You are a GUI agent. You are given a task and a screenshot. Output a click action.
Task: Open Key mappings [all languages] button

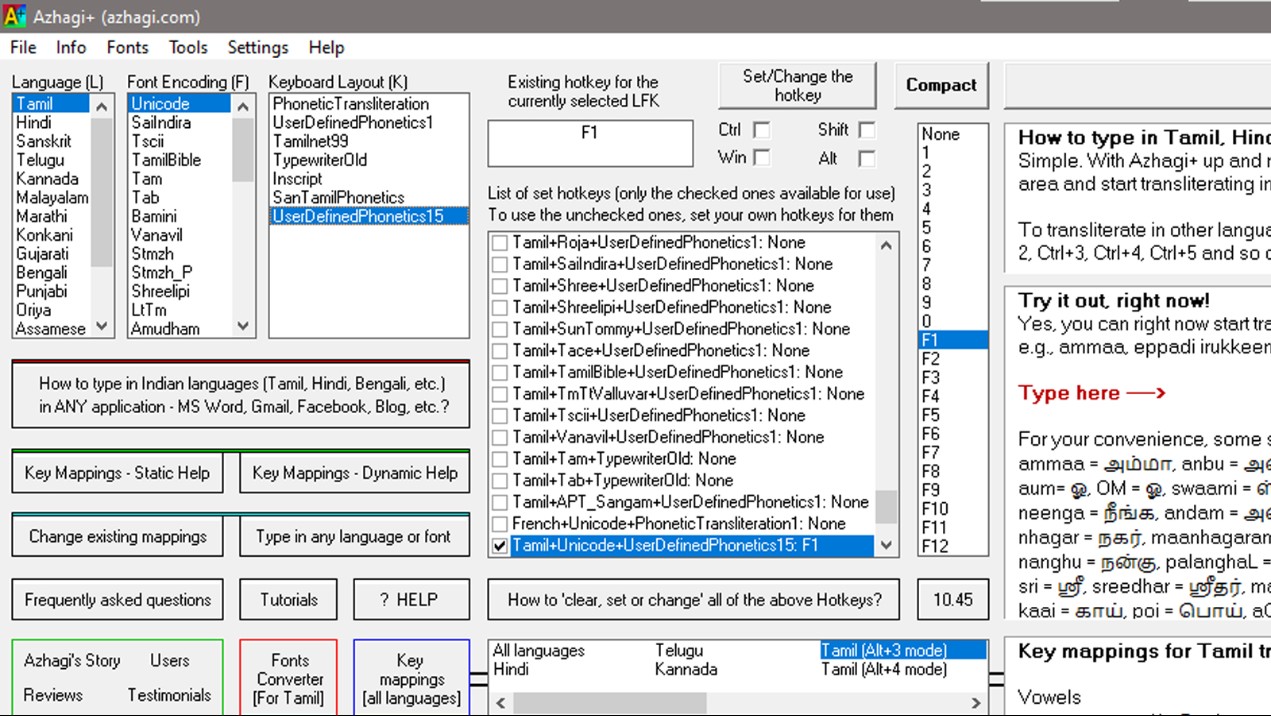[x=411, y=679]
